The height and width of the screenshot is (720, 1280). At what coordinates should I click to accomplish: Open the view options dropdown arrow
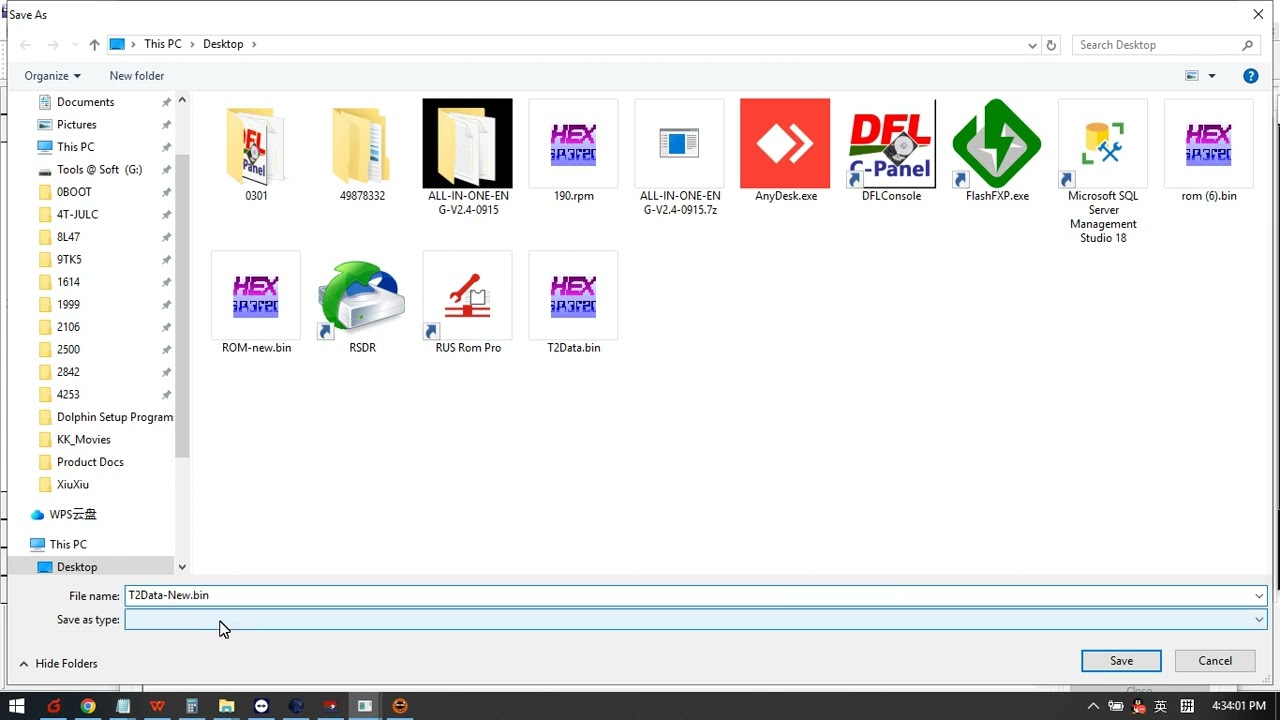1212,76
